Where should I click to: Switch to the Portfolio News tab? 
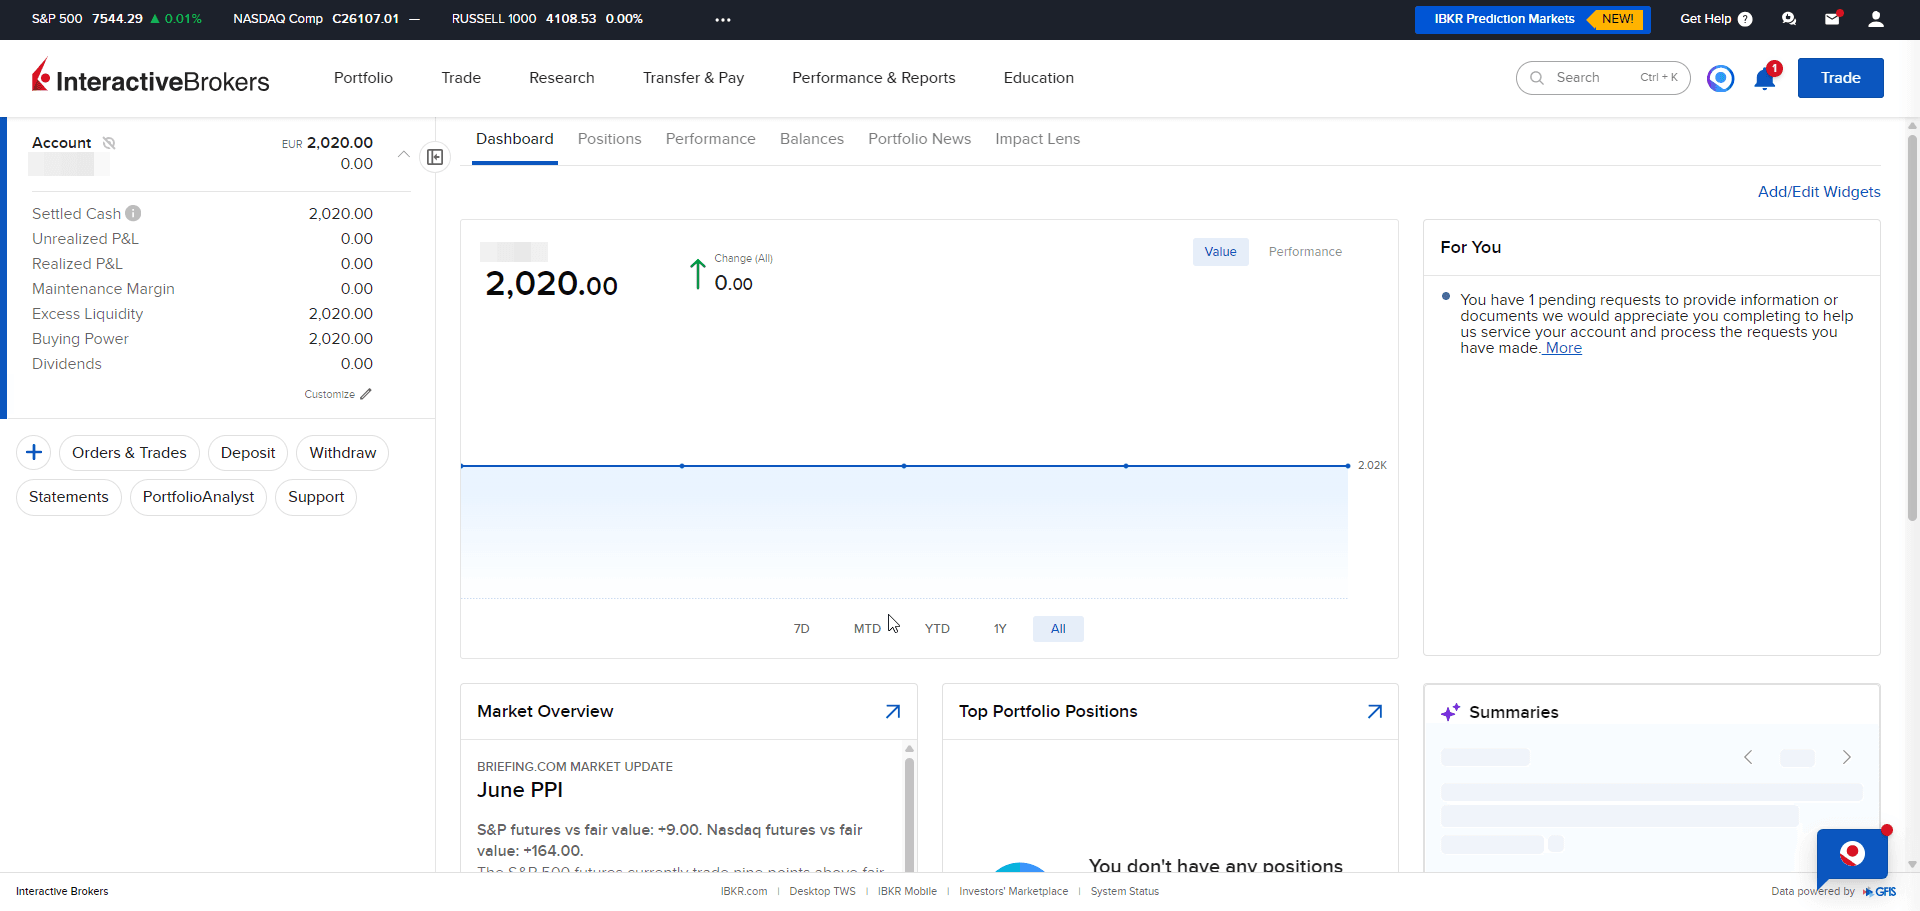coord(919,139)
